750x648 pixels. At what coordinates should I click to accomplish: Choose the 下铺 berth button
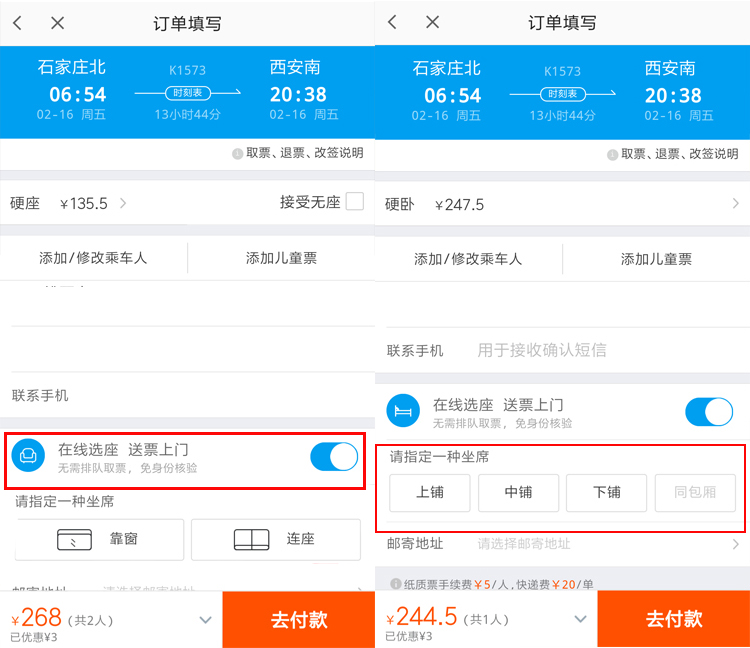pos(607,492)
